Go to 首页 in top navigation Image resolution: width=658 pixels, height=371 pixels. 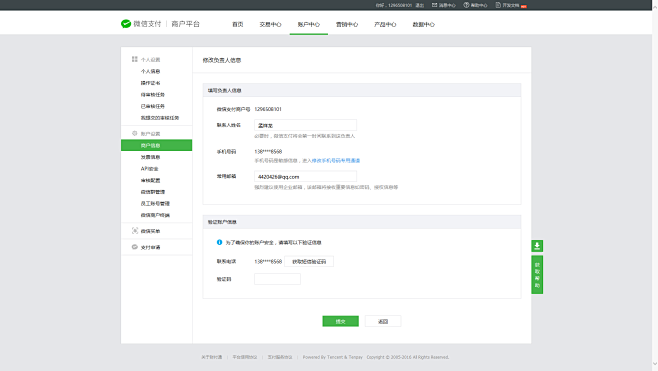(x=238, y=24)
